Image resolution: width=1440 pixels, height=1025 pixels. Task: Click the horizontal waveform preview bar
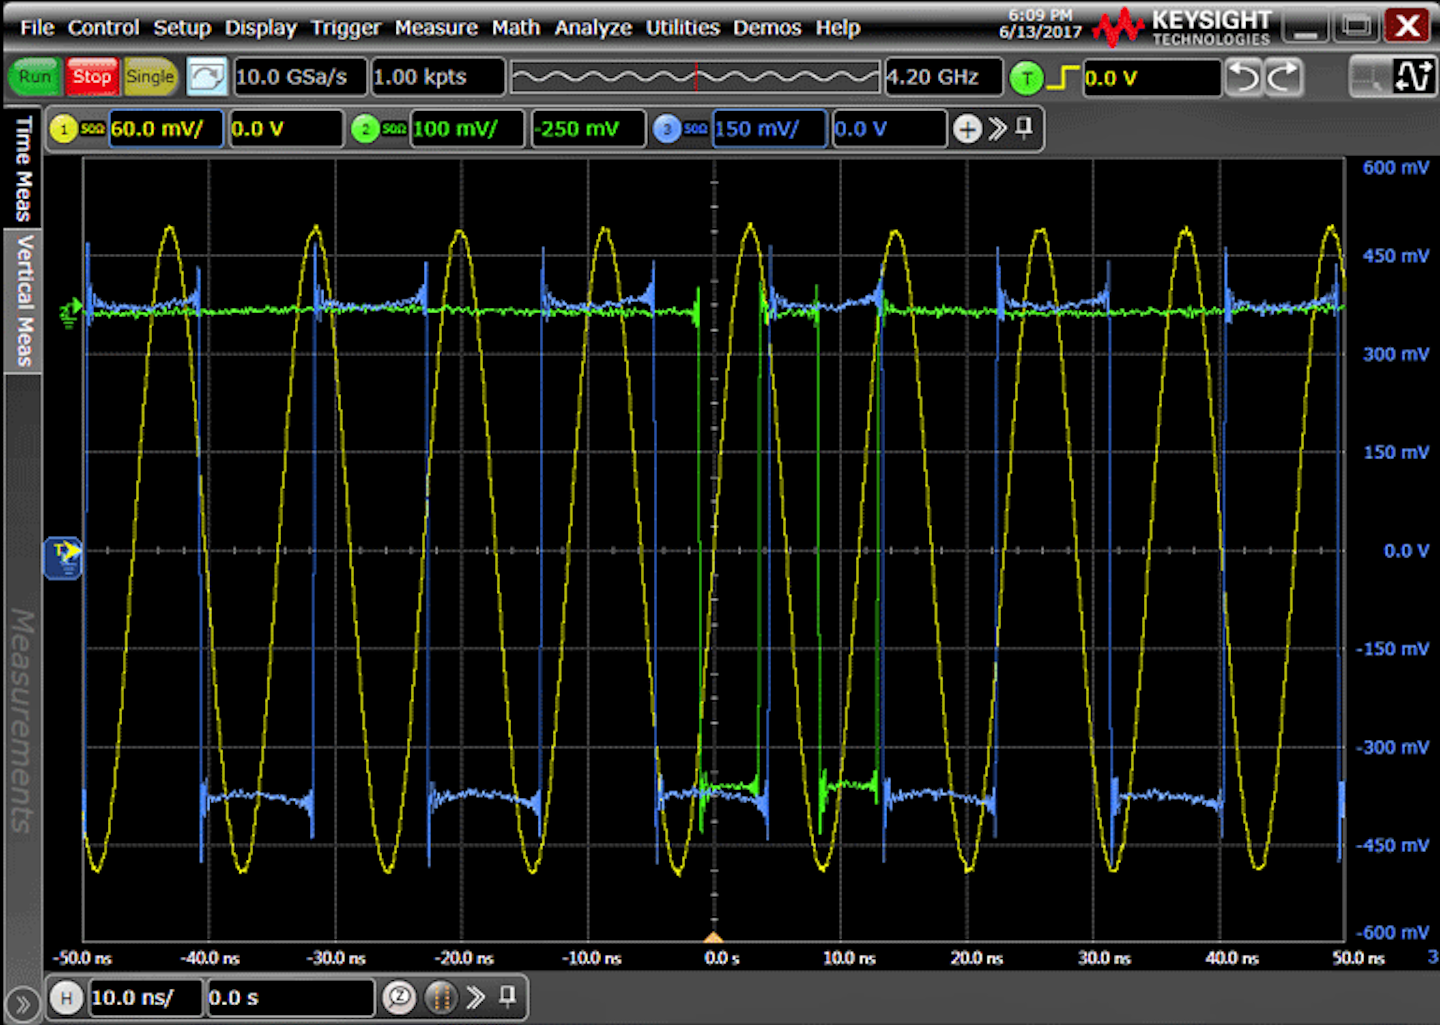696,75
